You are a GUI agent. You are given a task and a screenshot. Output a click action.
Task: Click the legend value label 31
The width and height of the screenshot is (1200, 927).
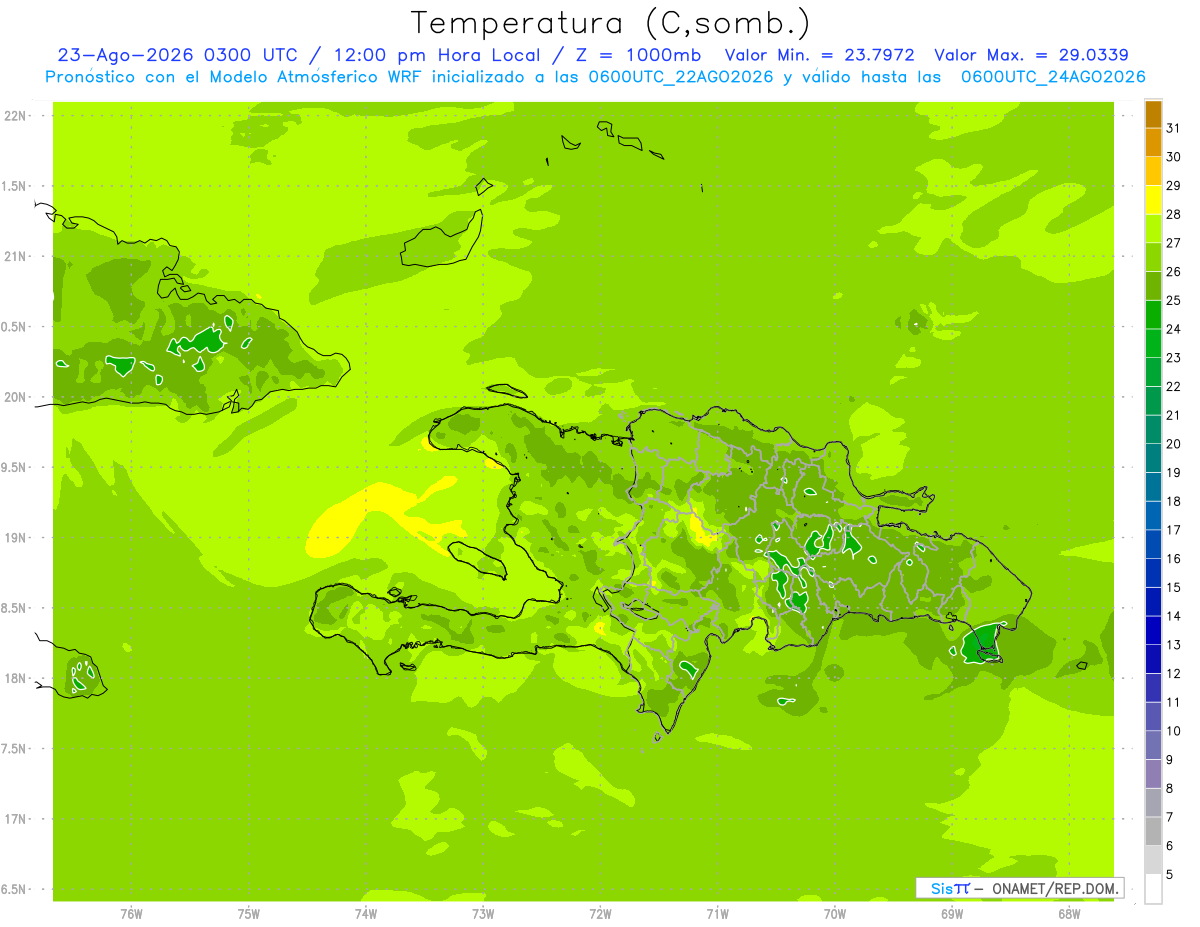point(1173,128)
